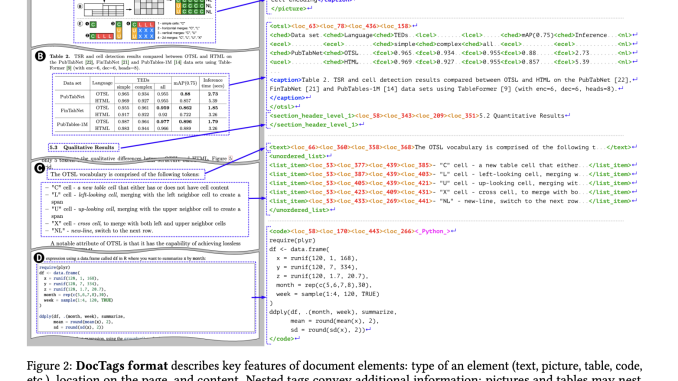The height and width of the screenshot is (381, 678).
Task: Click 'require(plyr)' in the left code box
Action: tap(54, 268)
